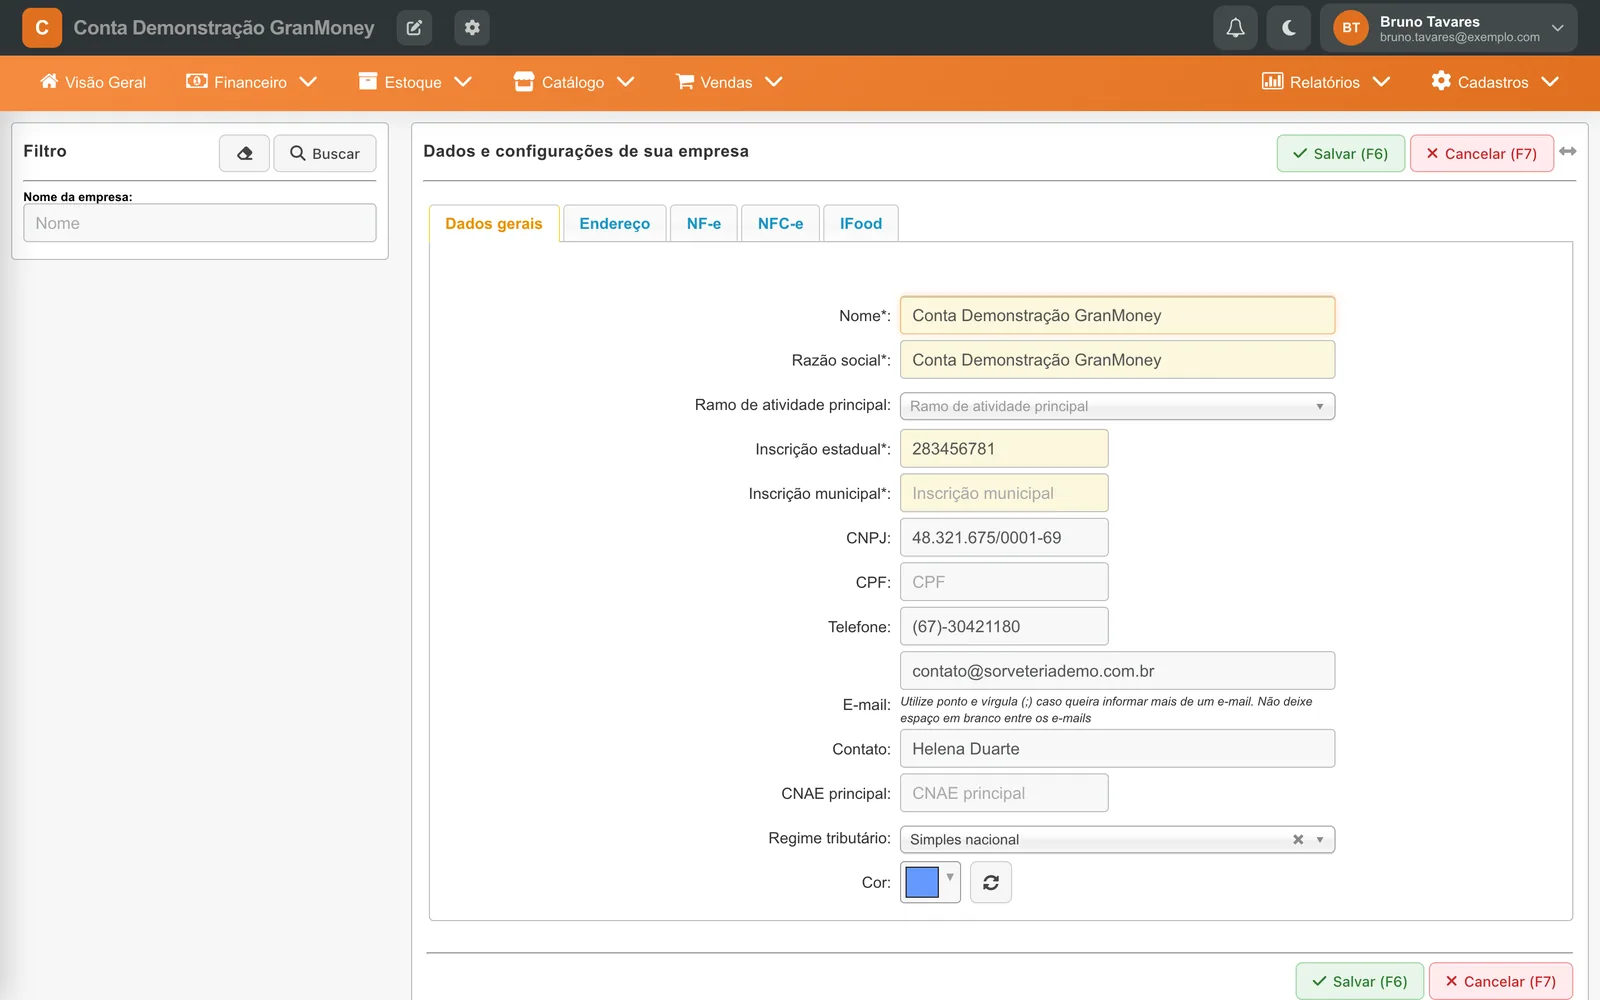The height and width of the screenshot is (1000, 1600).
Task: Click the Inscrição municipal field
Action: pyautogui.click(x=1004, y=493)
